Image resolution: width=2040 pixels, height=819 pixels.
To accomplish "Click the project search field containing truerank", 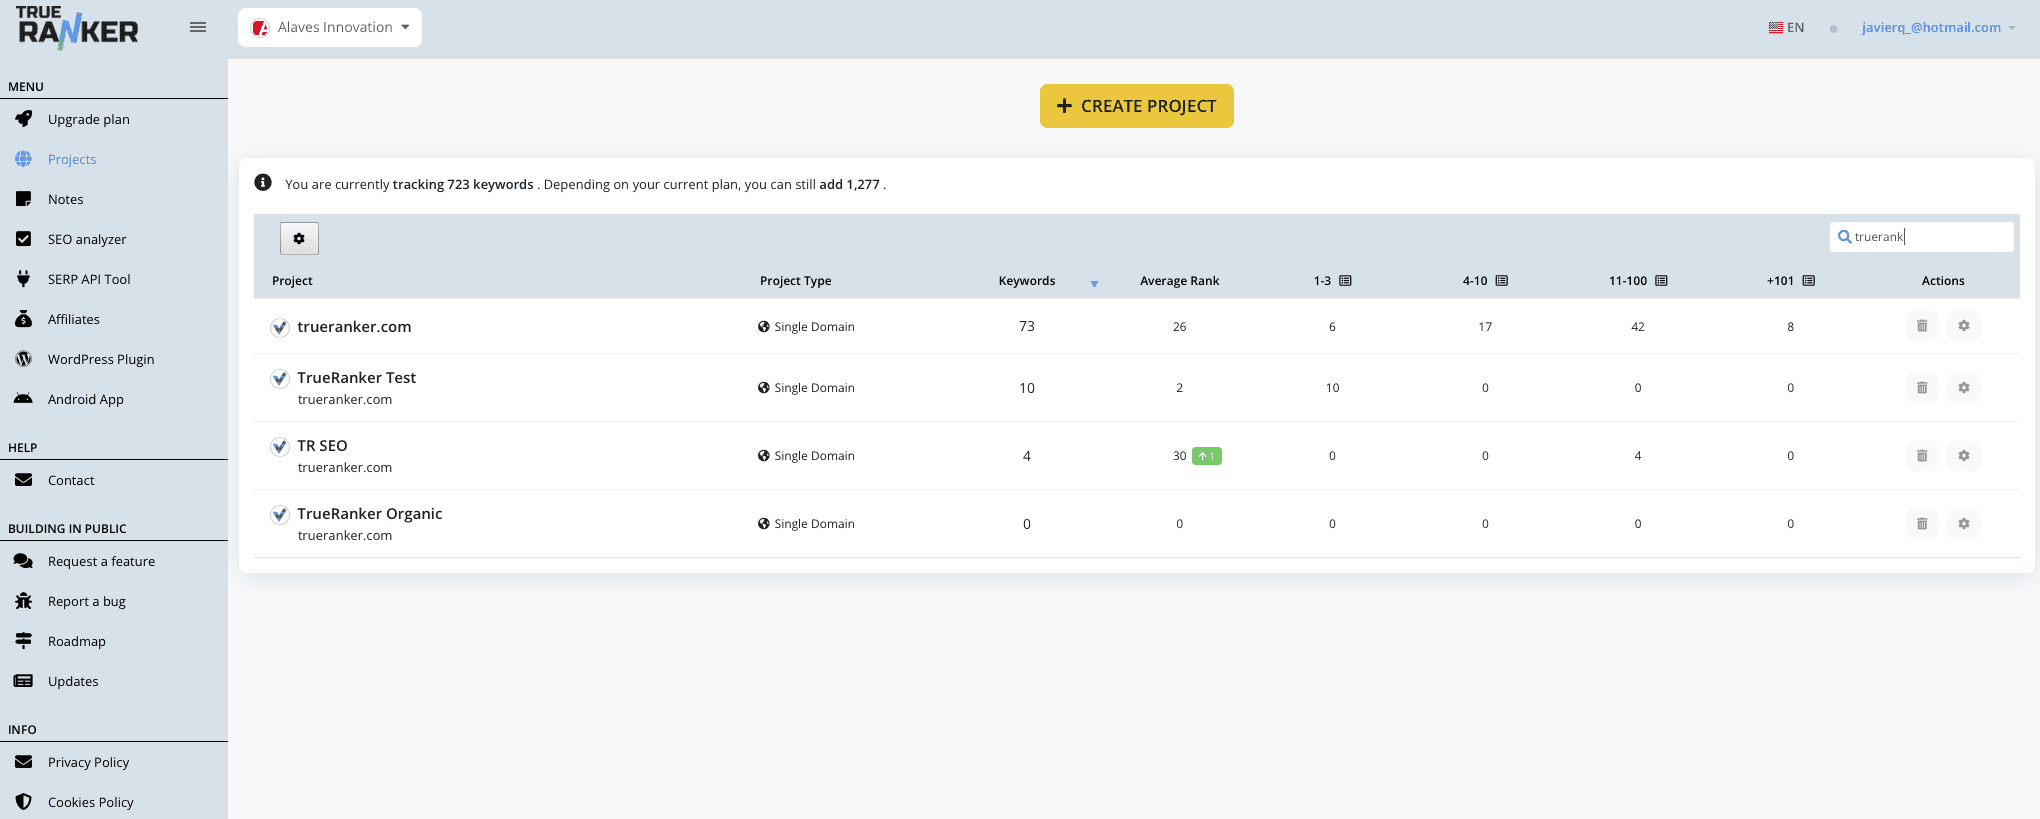I will click(1922, 237).
